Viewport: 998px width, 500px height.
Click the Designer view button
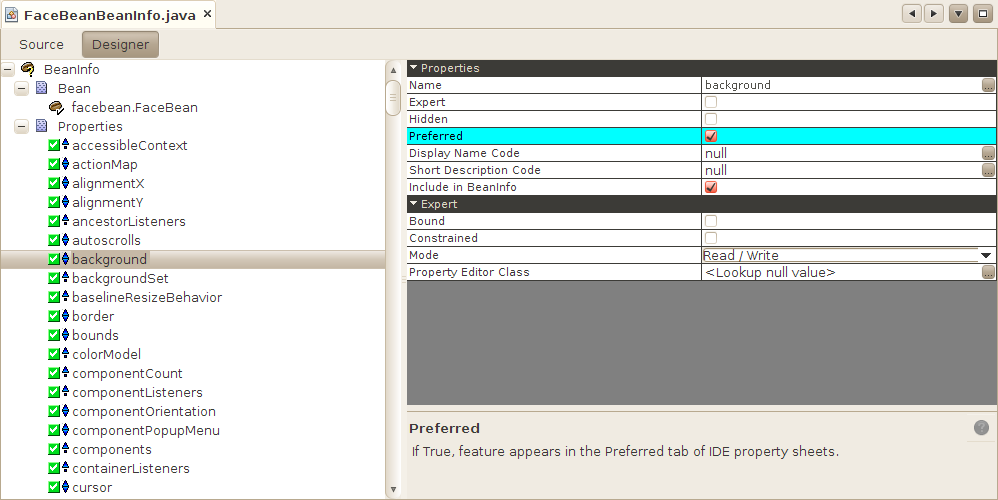click(120, 45)
